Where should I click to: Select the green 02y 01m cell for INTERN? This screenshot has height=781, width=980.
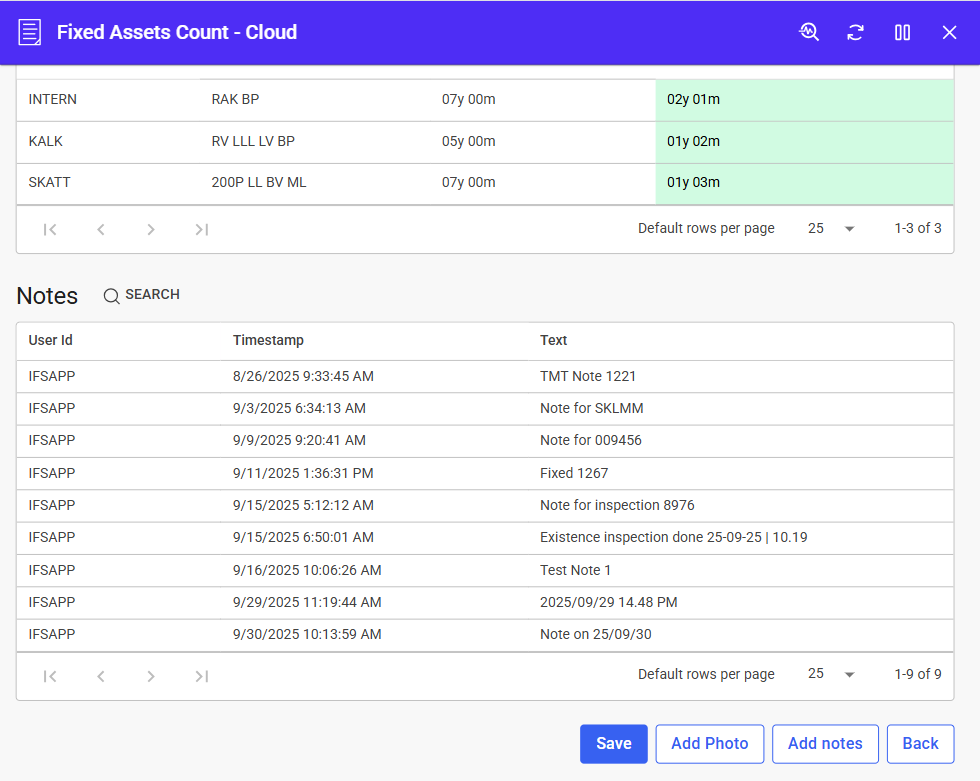(804, 100)
